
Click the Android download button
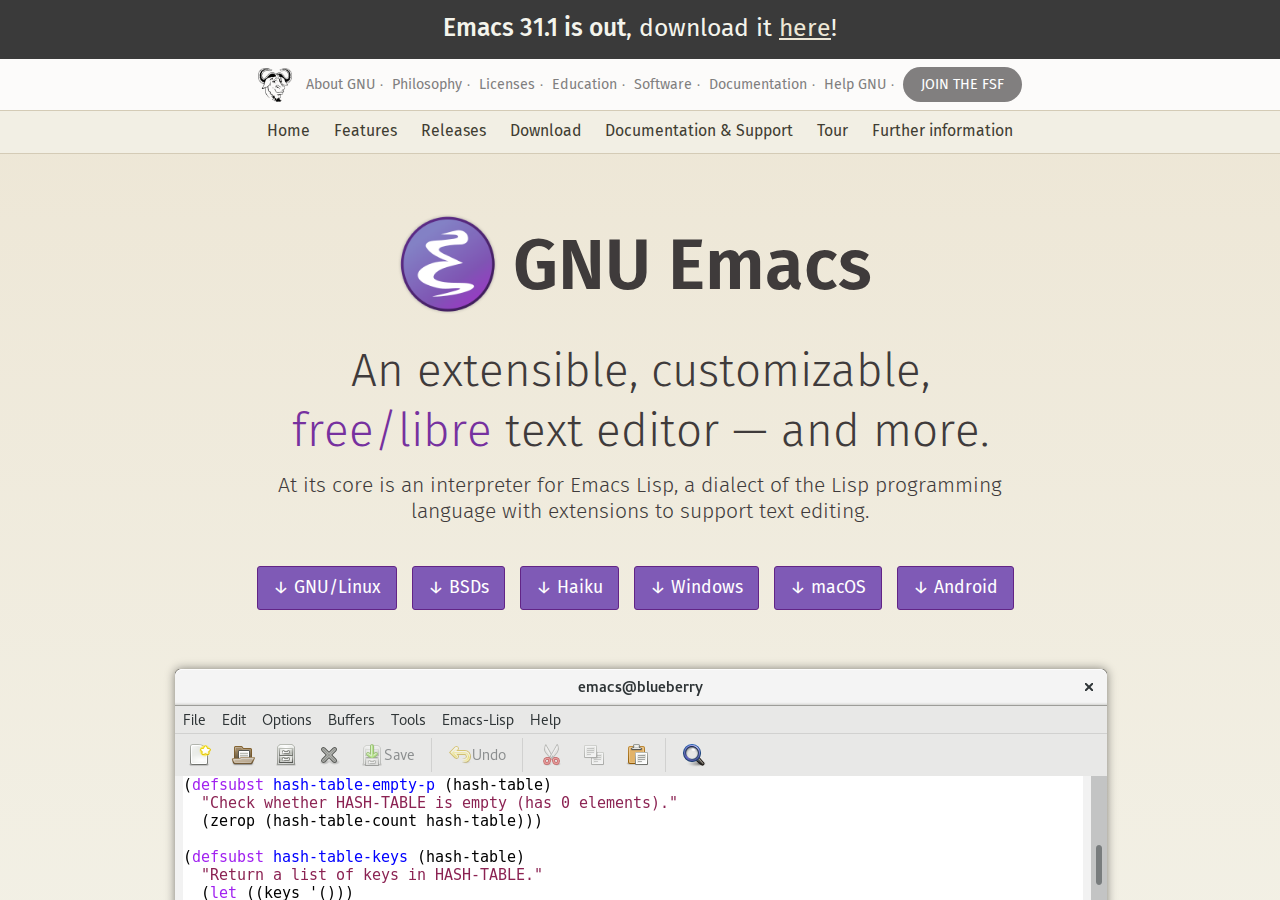955,588
